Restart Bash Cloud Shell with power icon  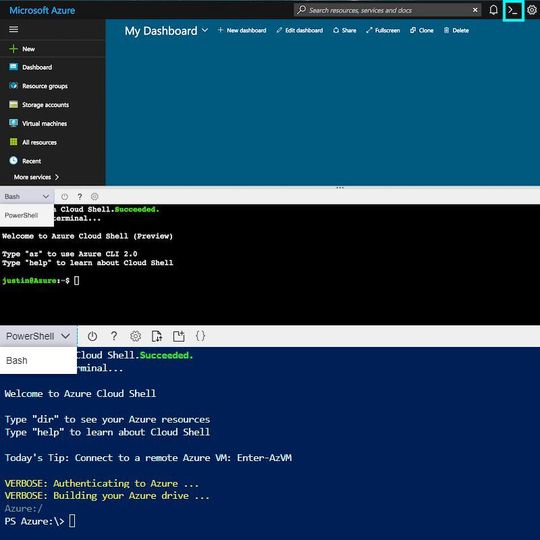click(64, 196)
